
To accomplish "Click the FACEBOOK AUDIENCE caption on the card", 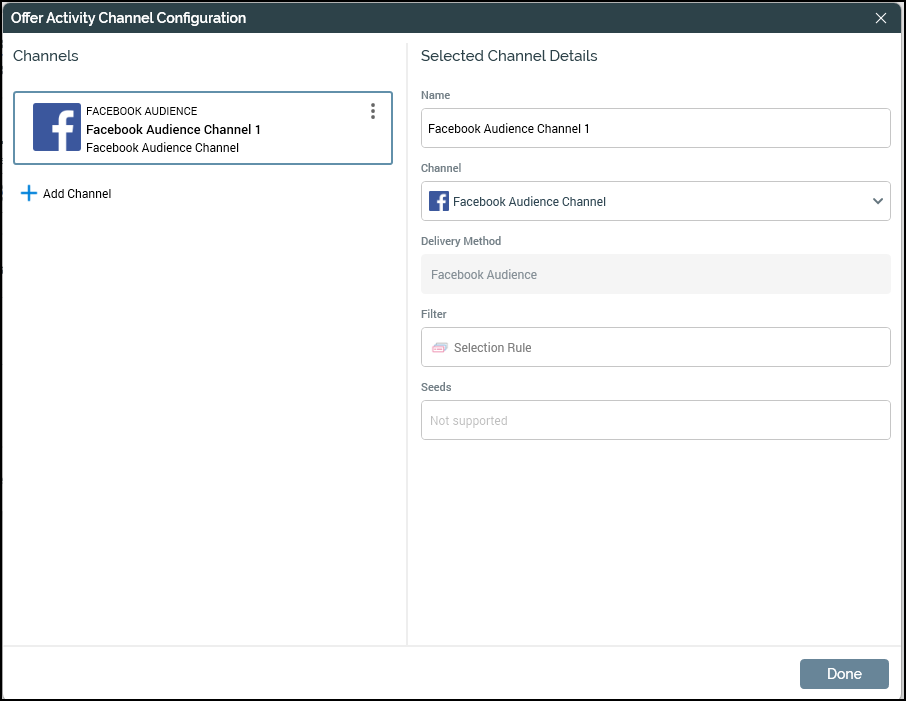I will point(142,111).
